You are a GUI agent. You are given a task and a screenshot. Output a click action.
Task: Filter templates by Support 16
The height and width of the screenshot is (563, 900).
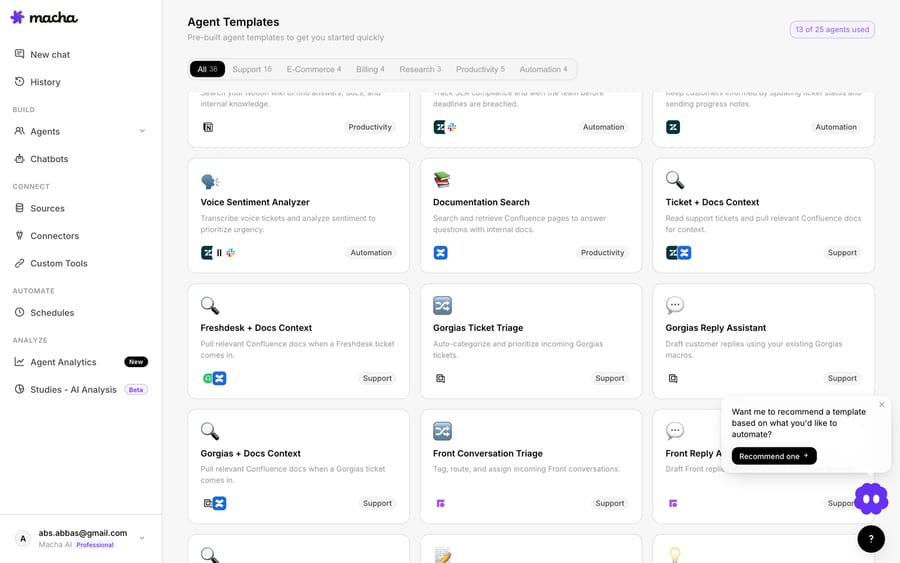[x=252, y=69]
